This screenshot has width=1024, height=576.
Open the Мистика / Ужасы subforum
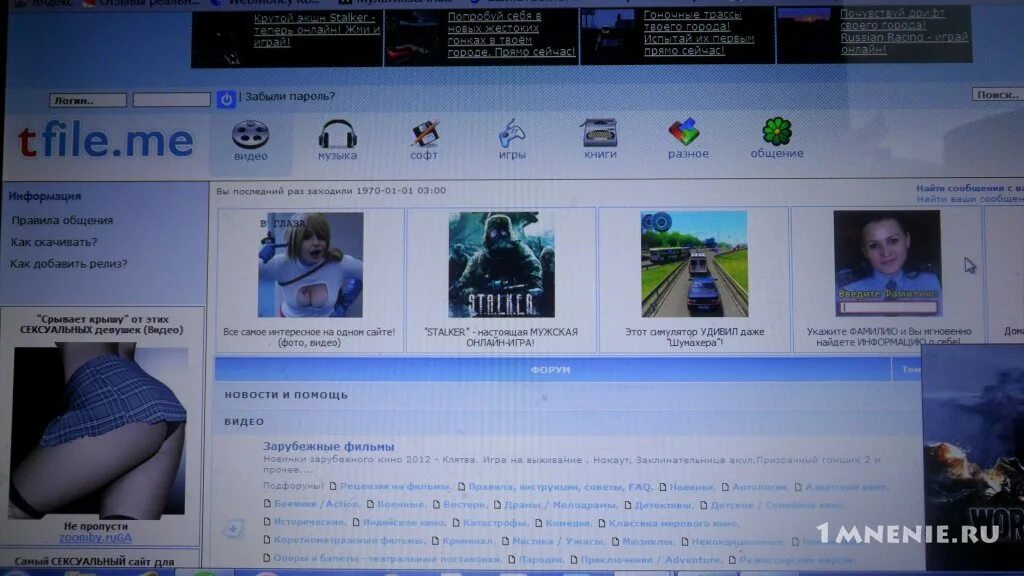point(558,541)
